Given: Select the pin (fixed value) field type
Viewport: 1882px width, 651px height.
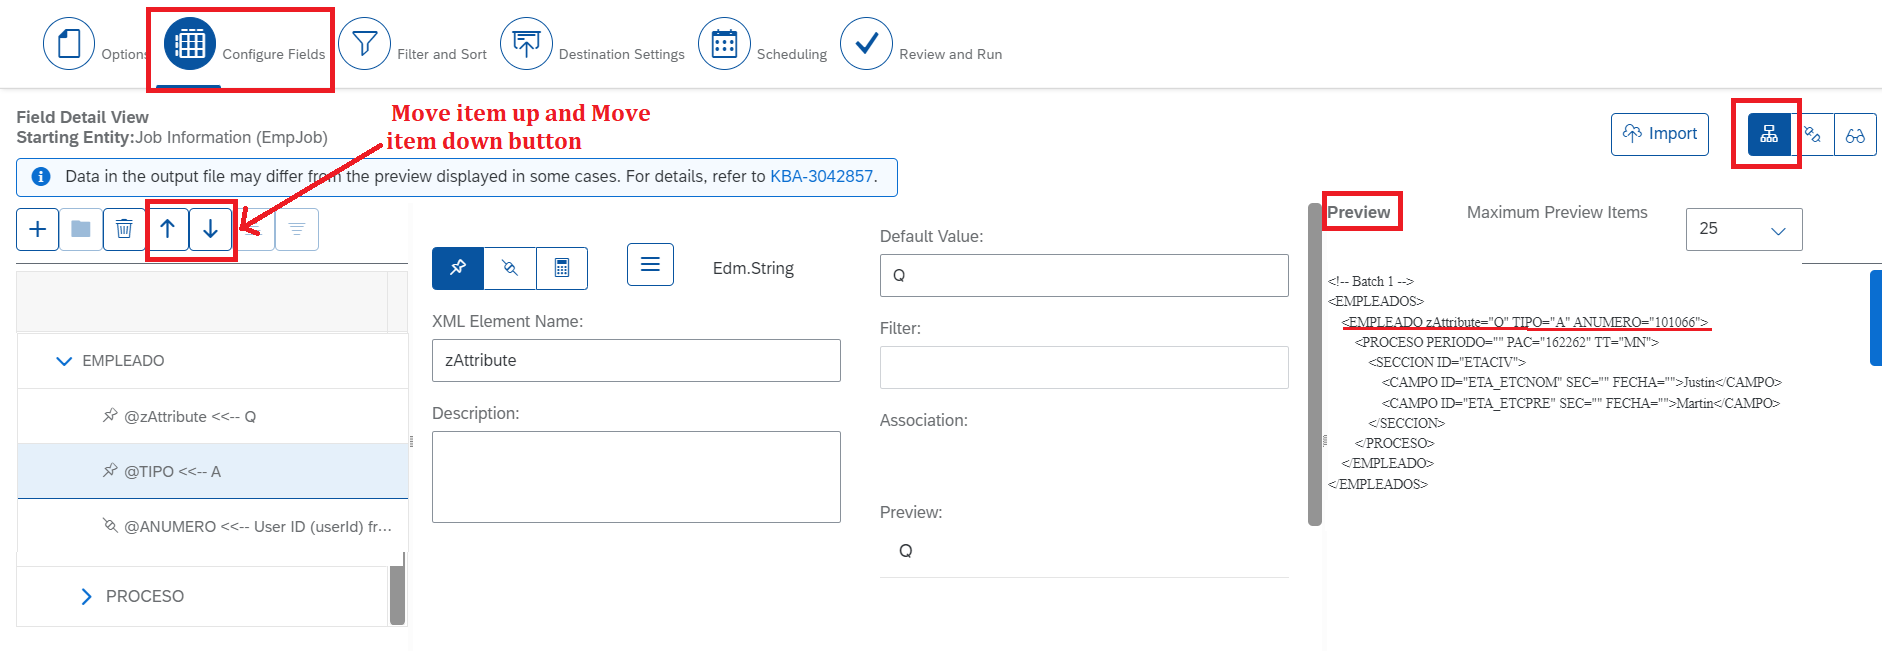Looking at the screenshot, I should pos(458,268).
